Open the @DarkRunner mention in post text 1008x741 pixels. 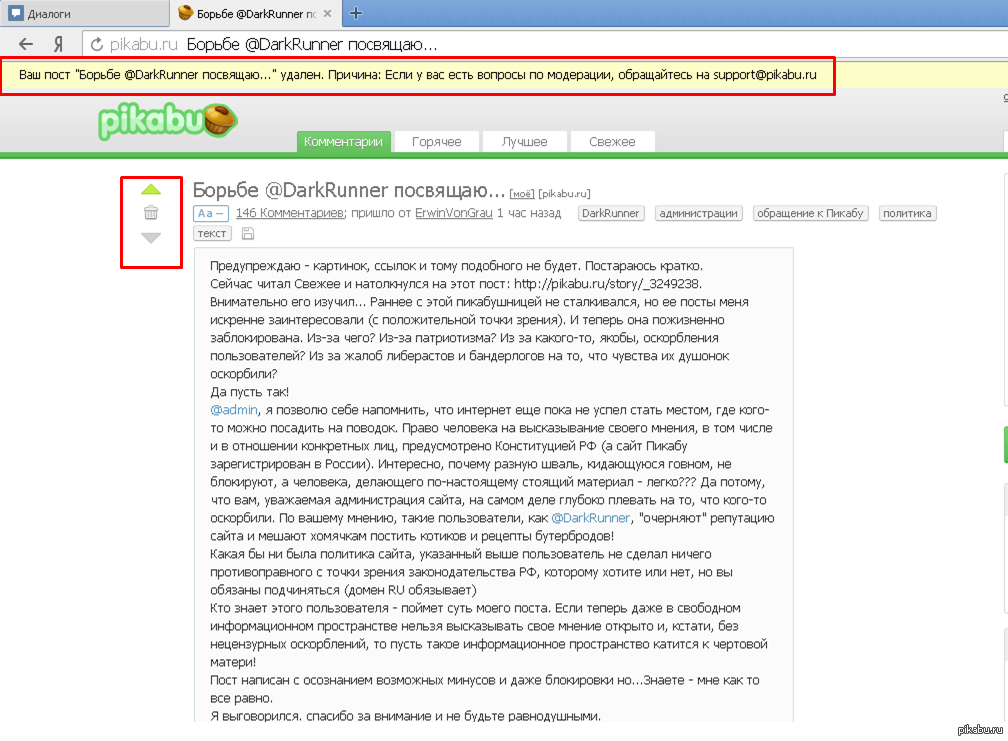click(591, 518)
